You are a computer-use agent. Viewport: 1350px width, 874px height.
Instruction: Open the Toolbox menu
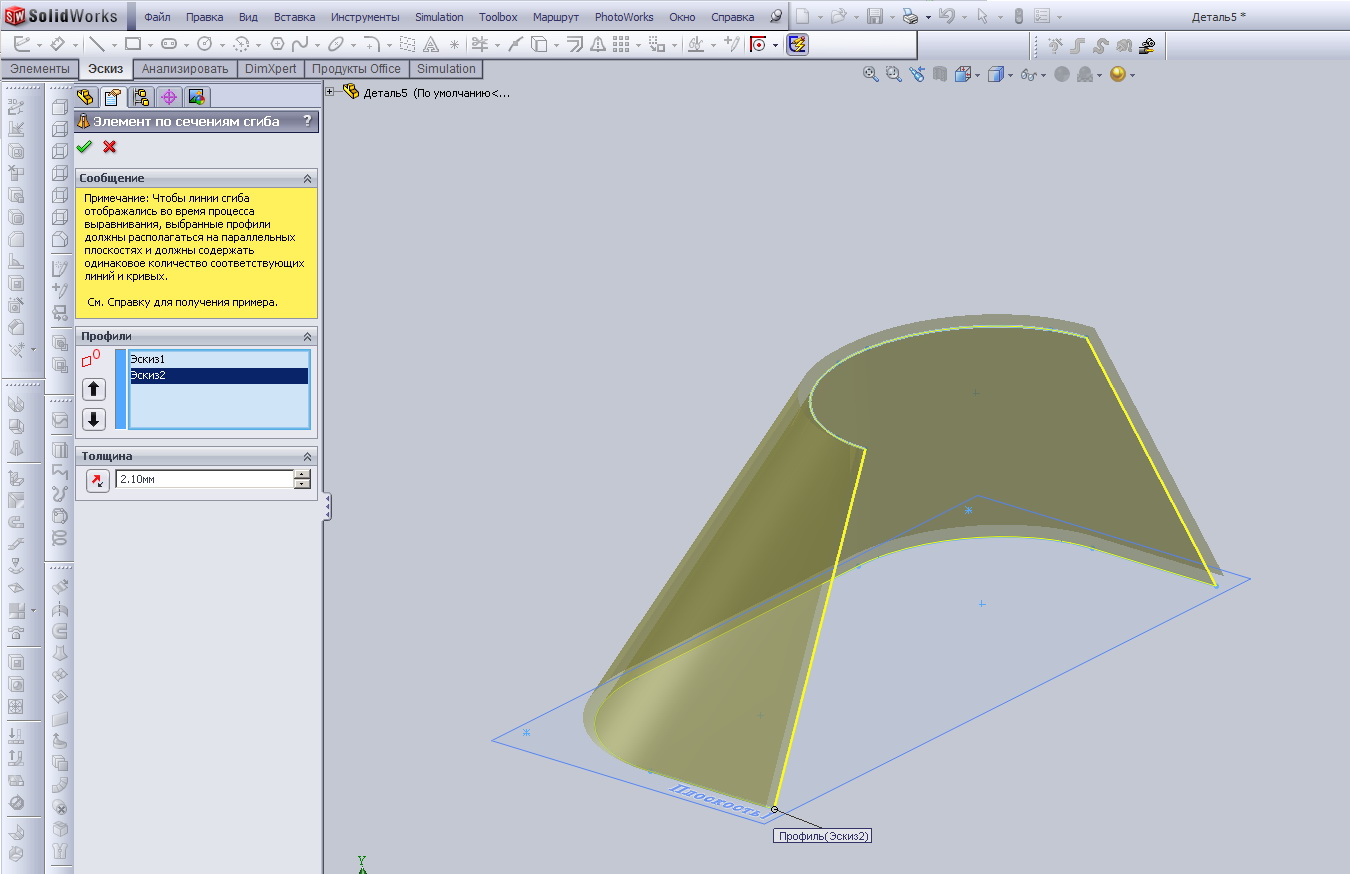(x=498, y=17)
